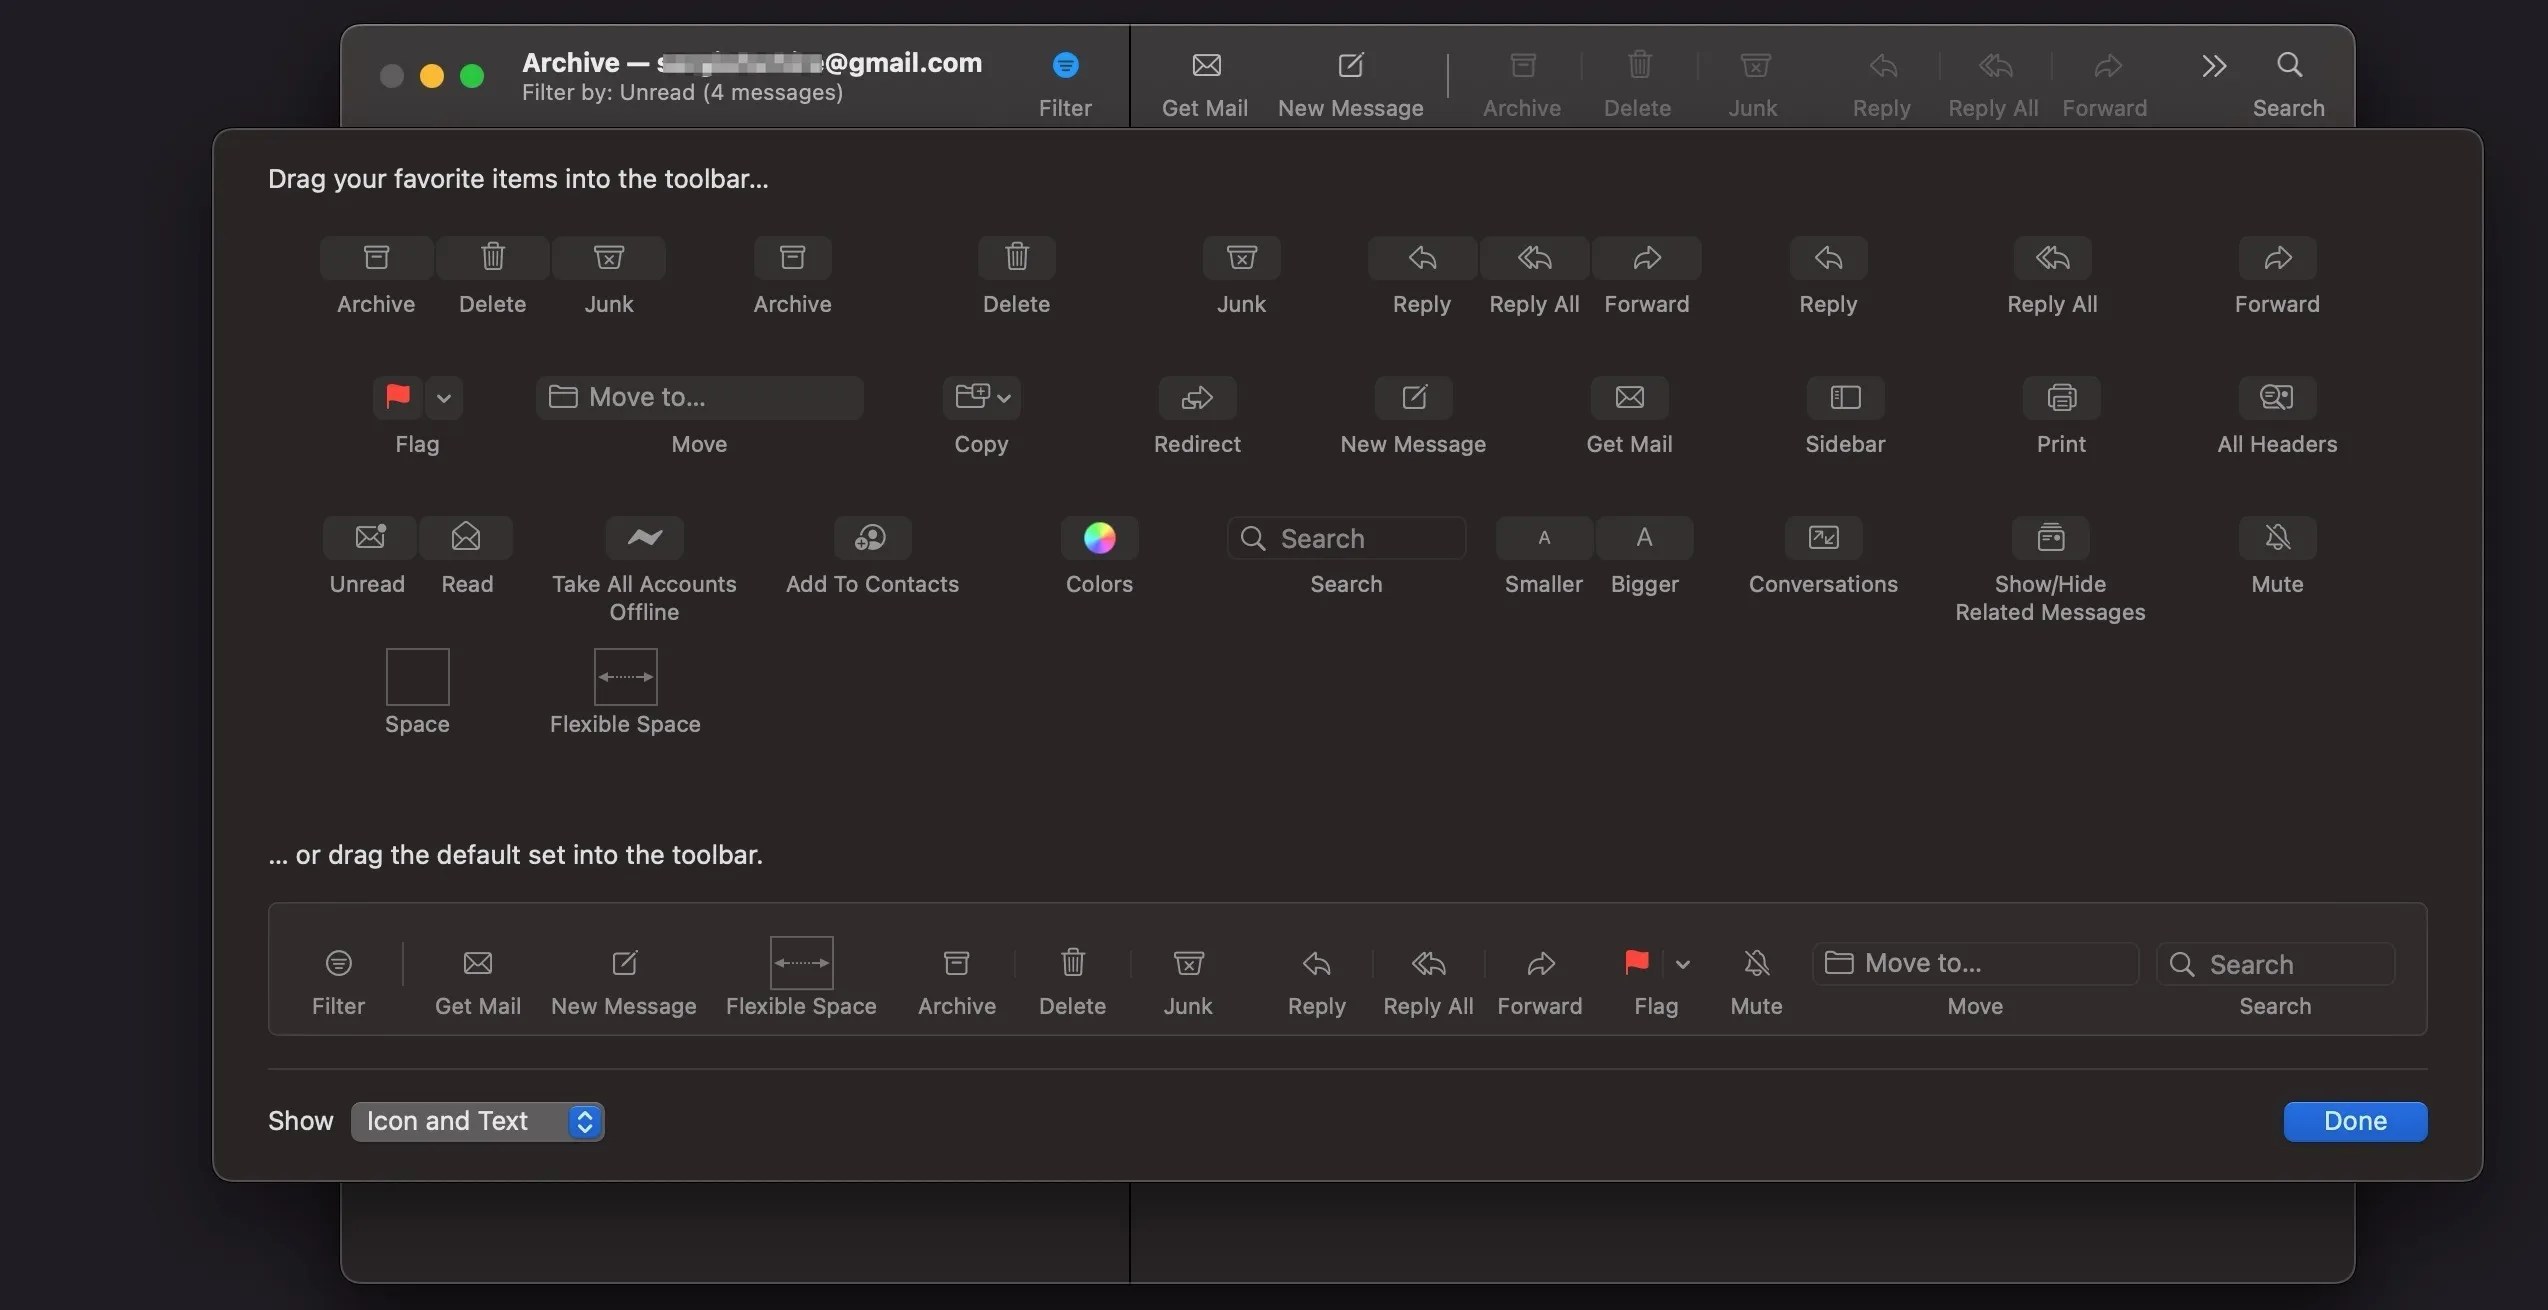Select the Flag icon in the palette

pos(398,397)
